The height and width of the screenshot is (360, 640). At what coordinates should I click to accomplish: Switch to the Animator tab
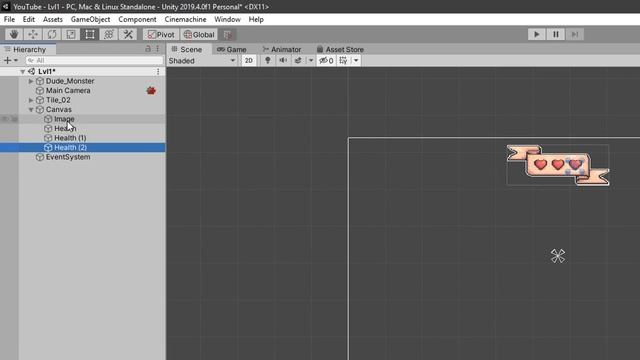(282, 49)
